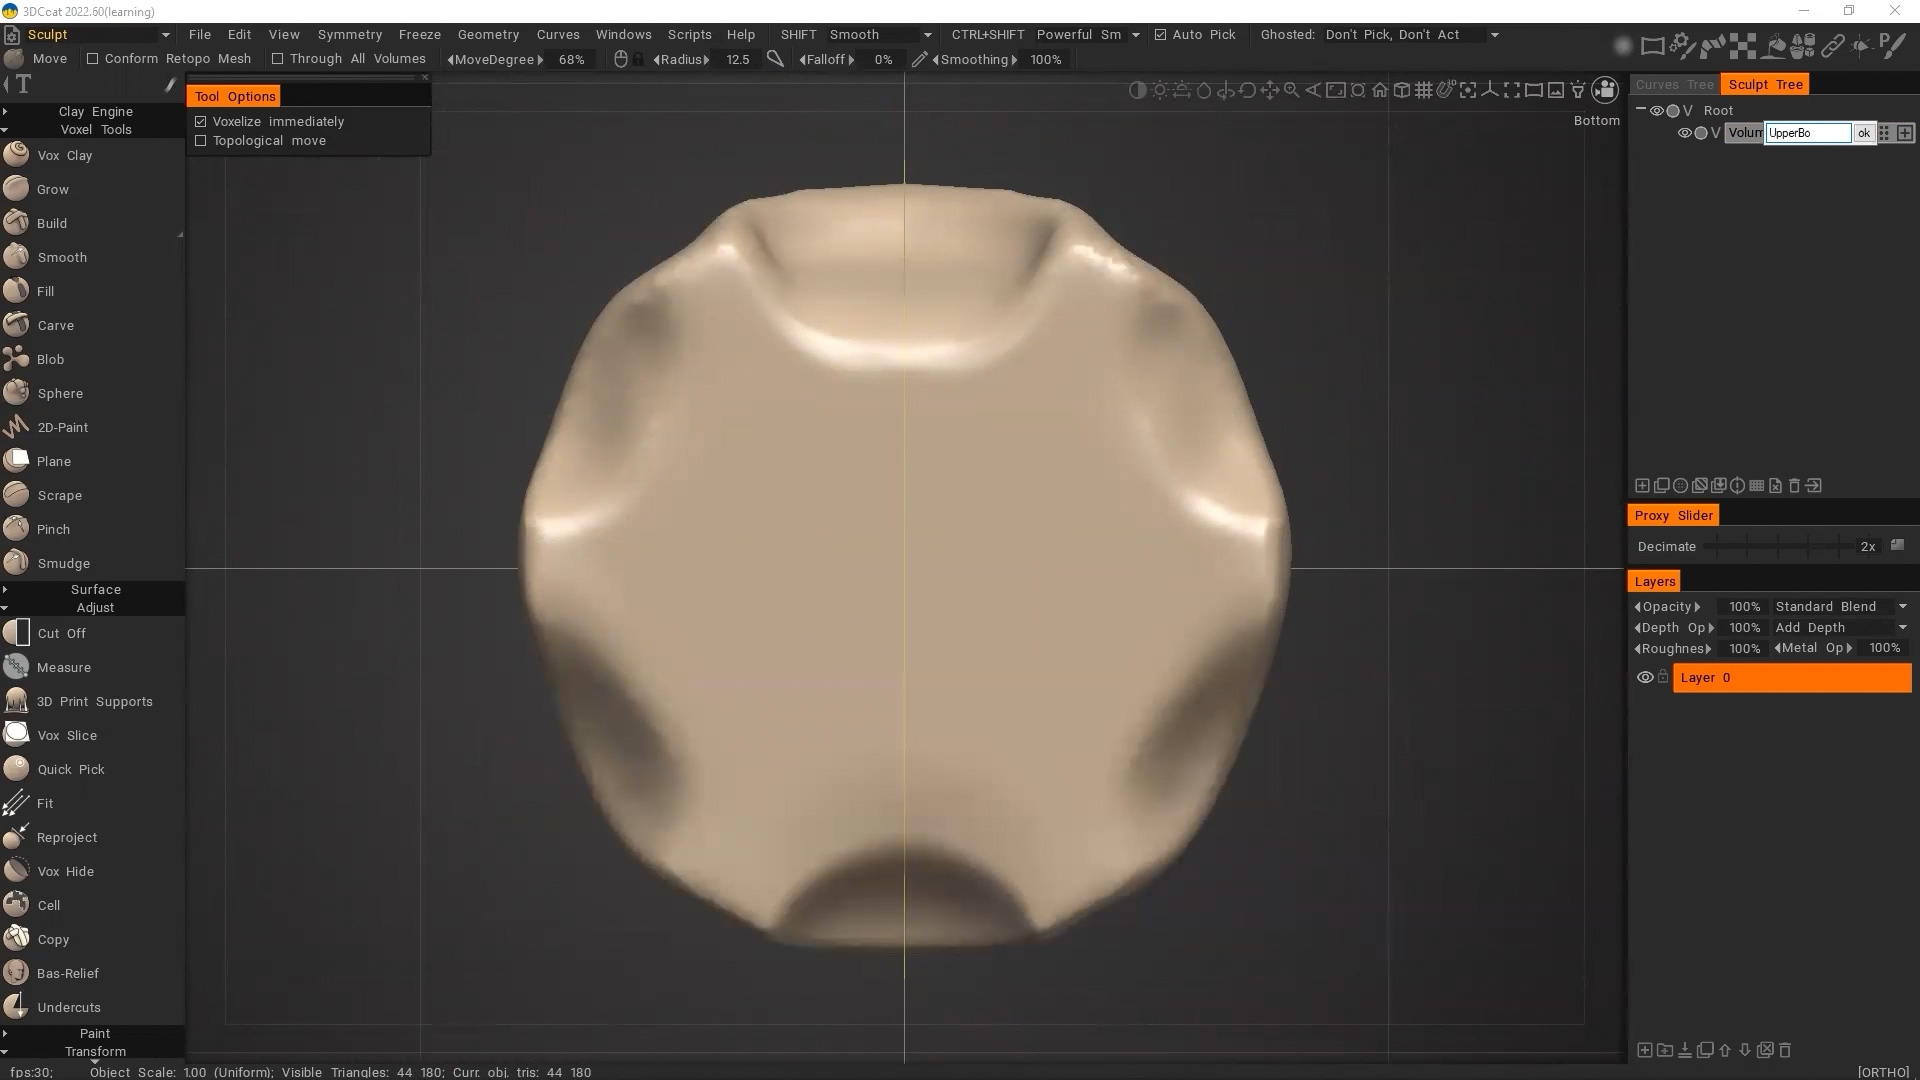Expand the Surface tools section

[95, 589]
